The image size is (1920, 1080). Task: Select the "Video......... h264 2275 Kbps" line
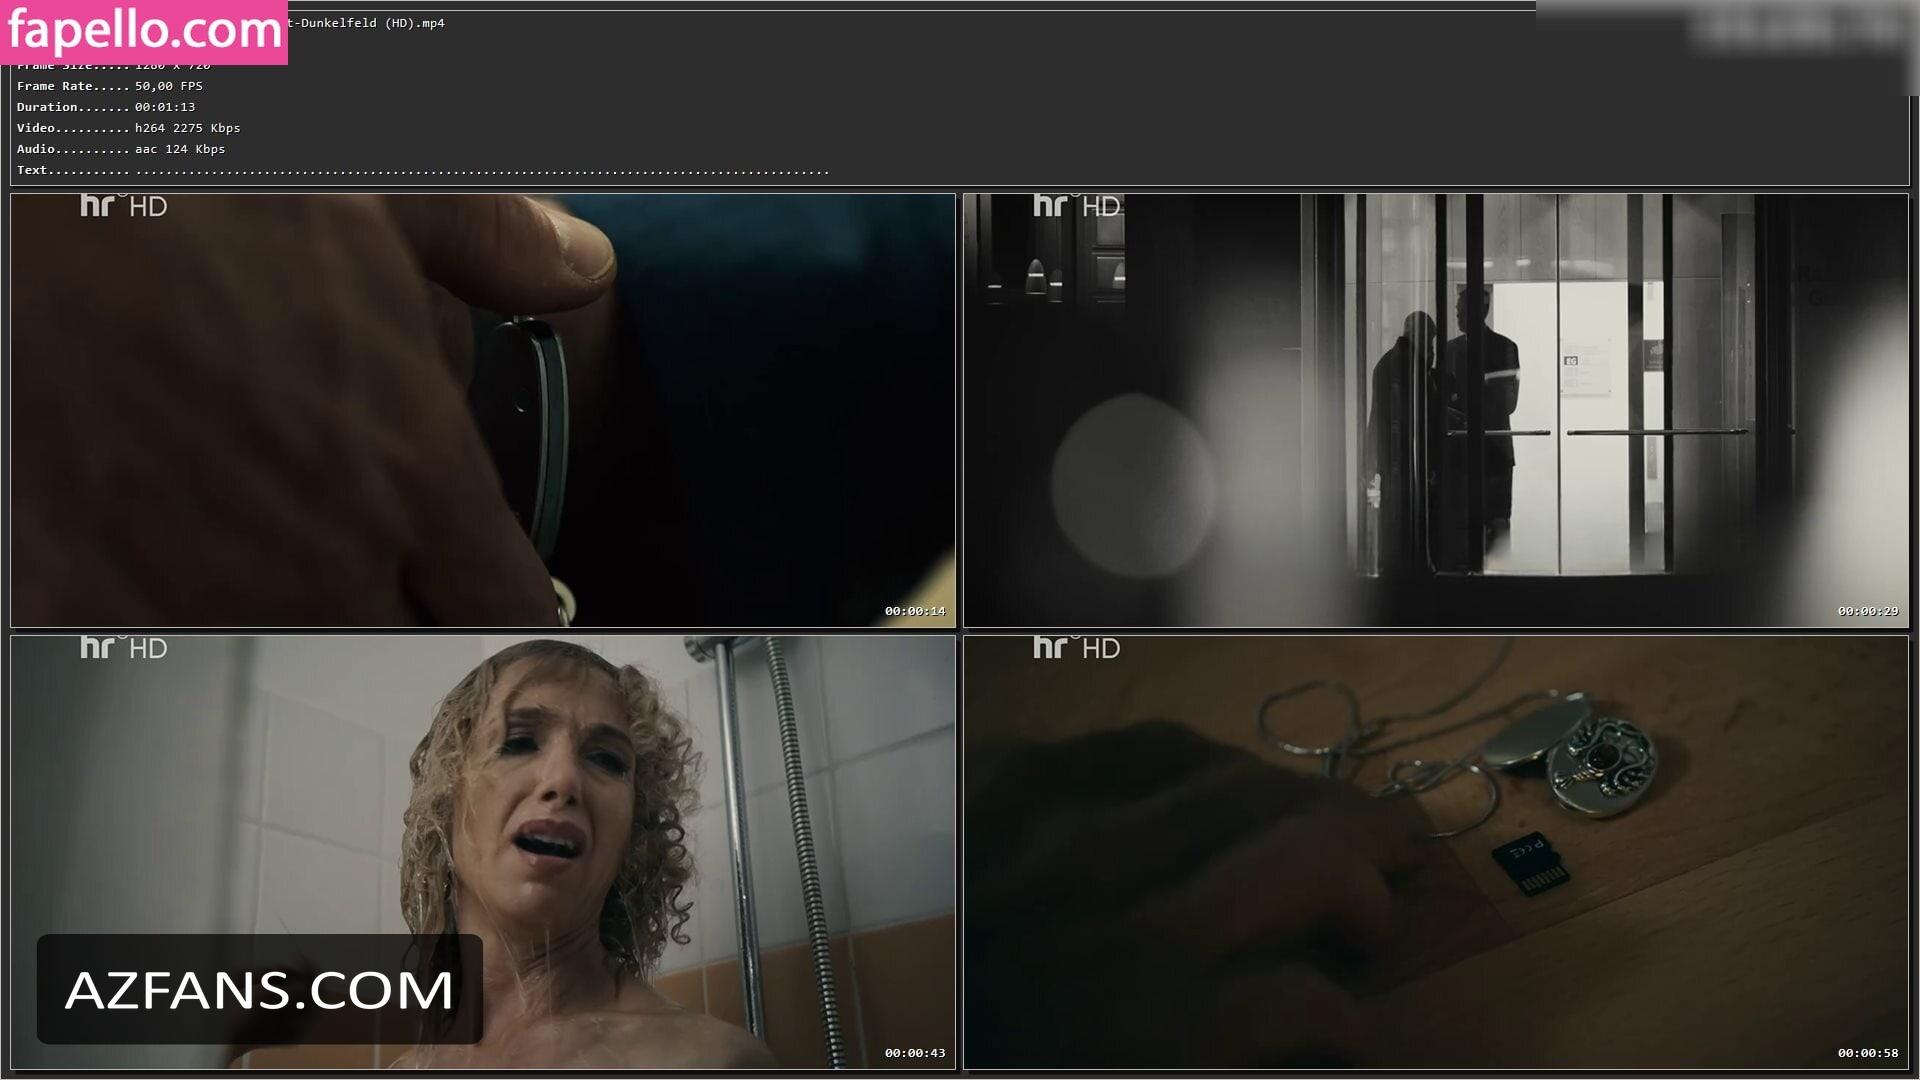[129, 128]
